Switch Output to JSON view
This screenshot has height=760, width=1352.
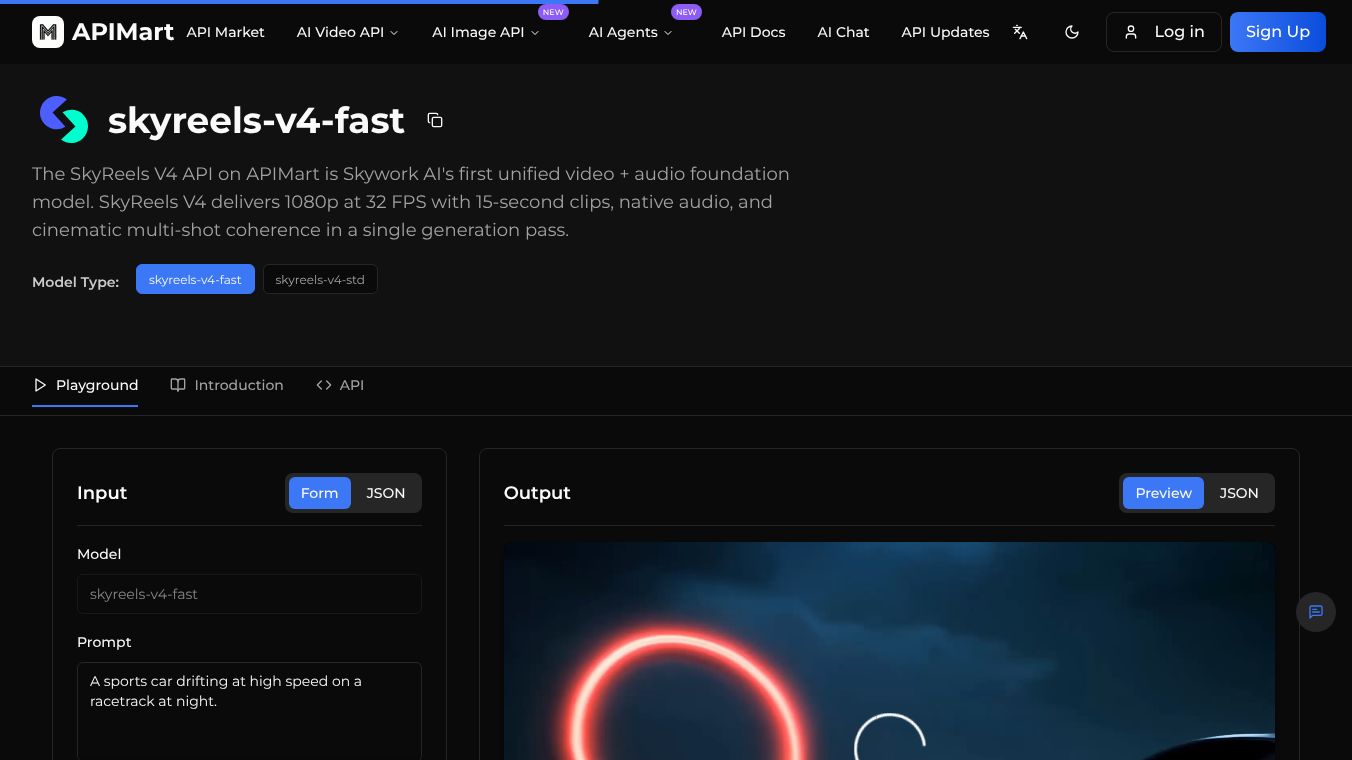point(1238,493)
